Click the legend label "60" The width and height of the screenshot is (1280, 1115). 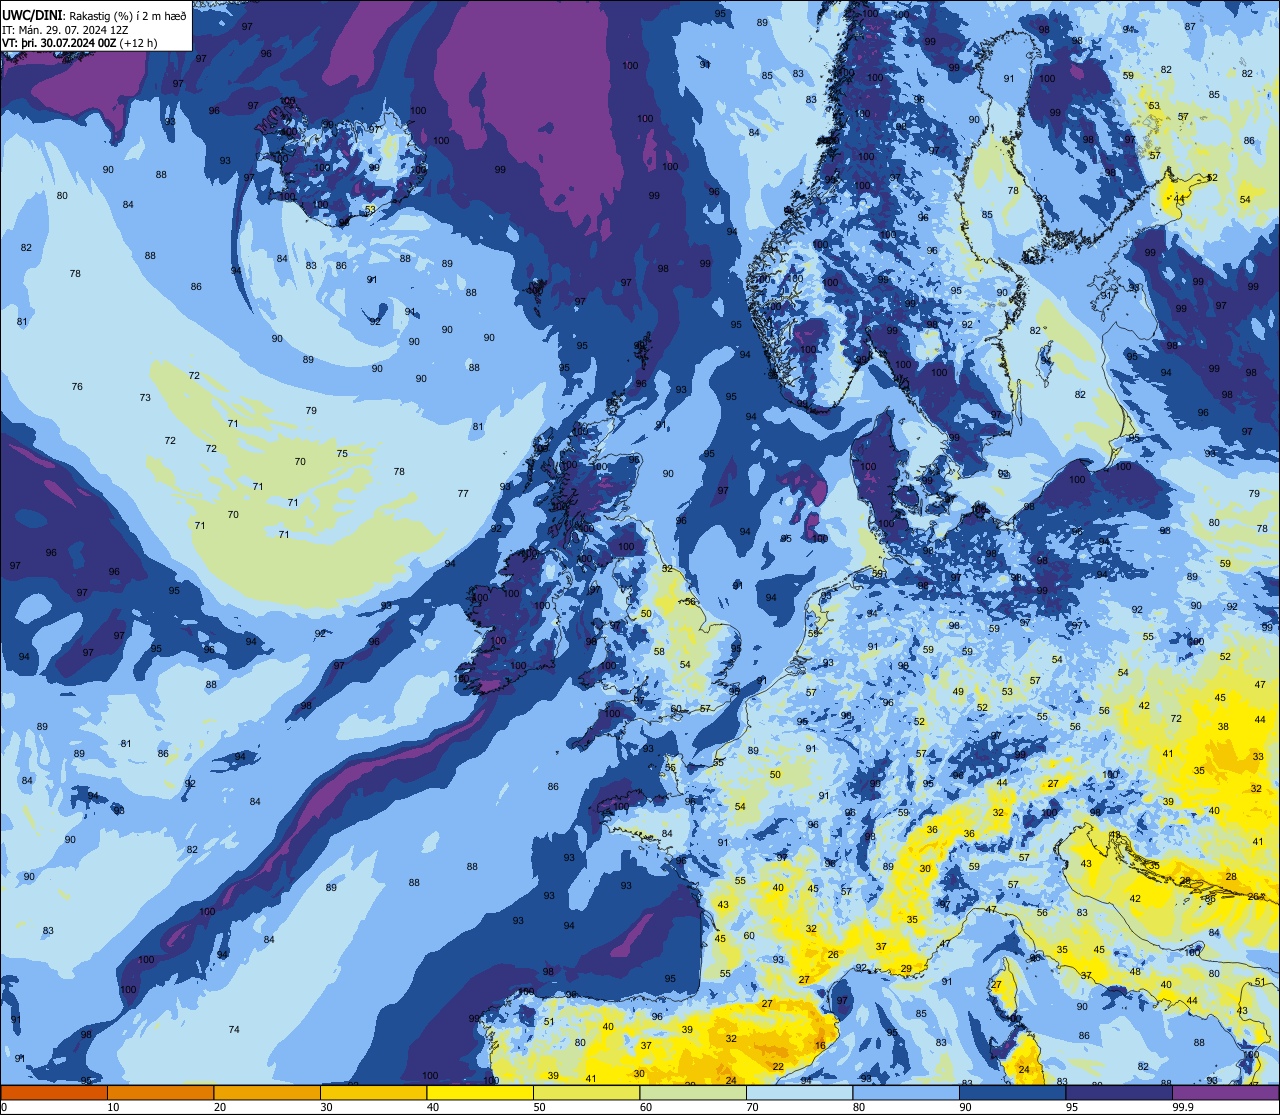(645, 1106)
